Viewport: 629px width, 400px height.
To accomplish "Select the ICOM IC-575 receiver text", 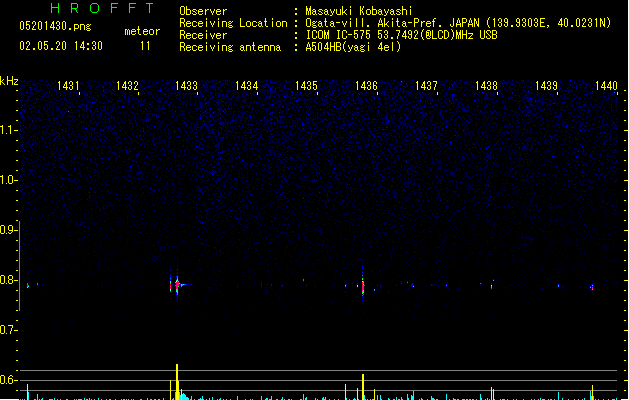I will point(402,35).
